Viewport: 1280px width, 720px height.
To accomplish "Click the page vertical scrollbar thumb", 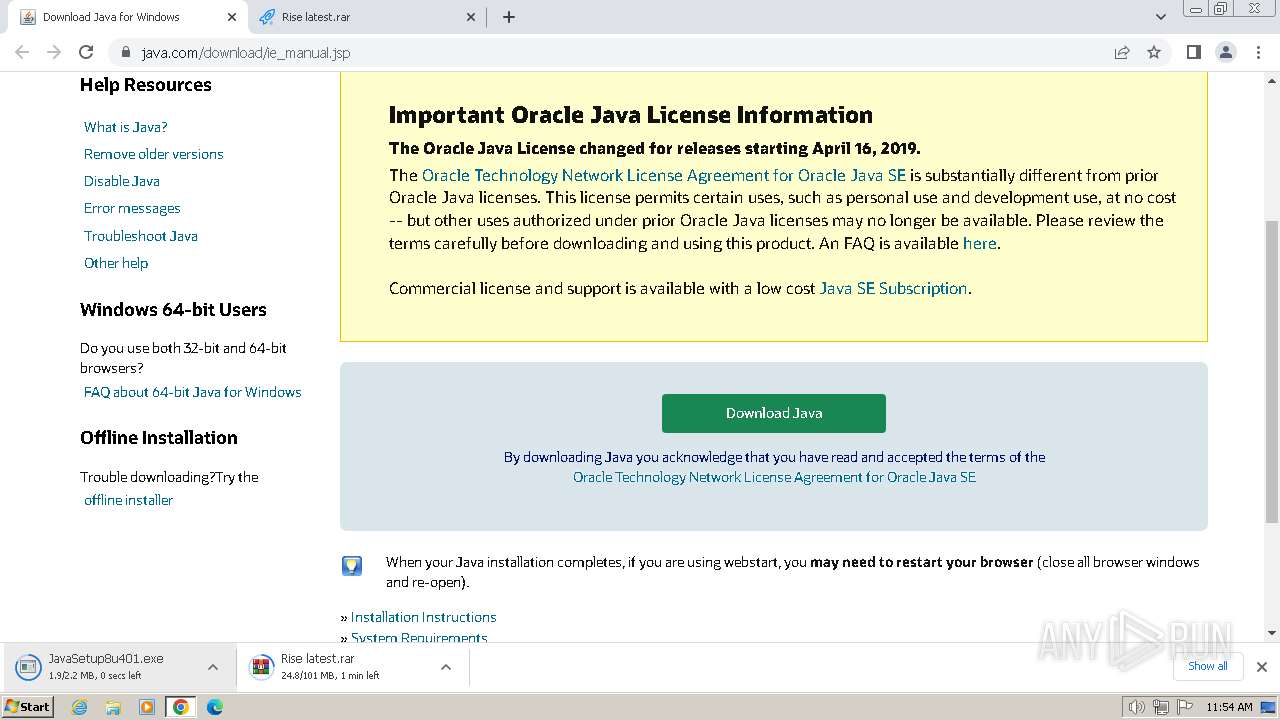I will pyautogui.click(x=1272, y=370).
